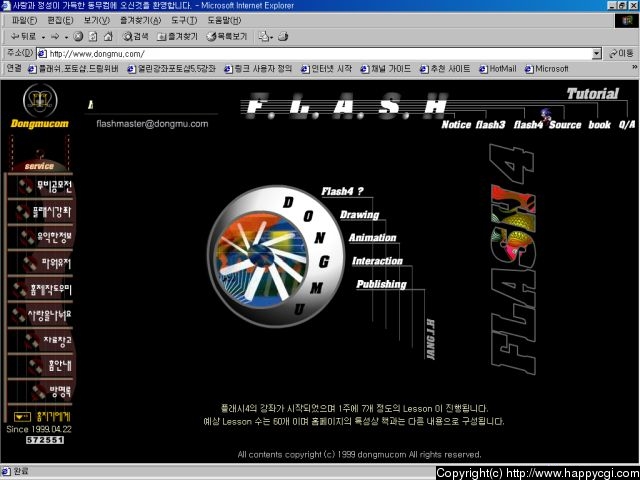Screen dimensions: 640x480
Task: Open the Interaction lesson link
Action: [378, 261]
